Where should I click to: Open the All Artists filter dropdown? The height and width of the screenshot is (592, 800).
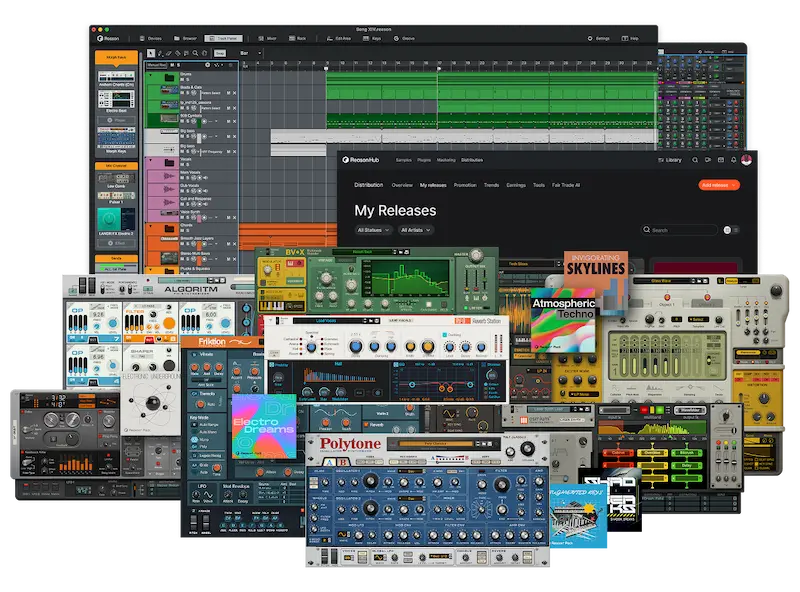pos(415,230)
